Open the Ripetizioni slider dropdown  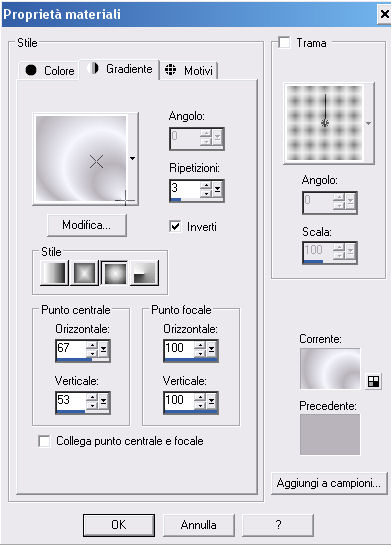pos(217,189)
